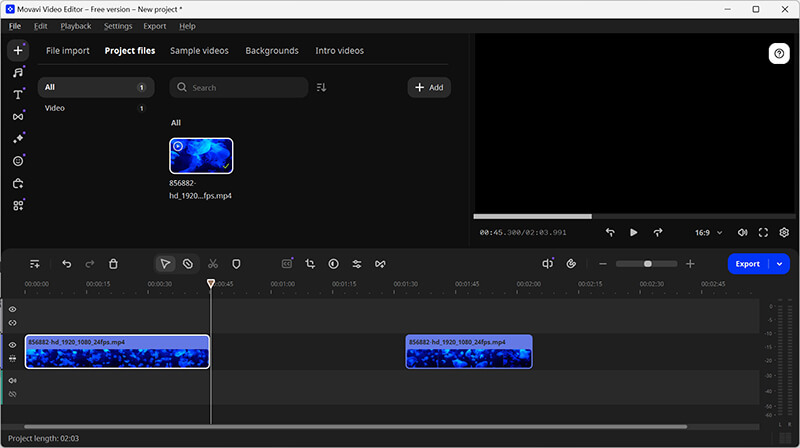Open the Settings menu
This screenshot has height=448, width=800.
[118, 26]
